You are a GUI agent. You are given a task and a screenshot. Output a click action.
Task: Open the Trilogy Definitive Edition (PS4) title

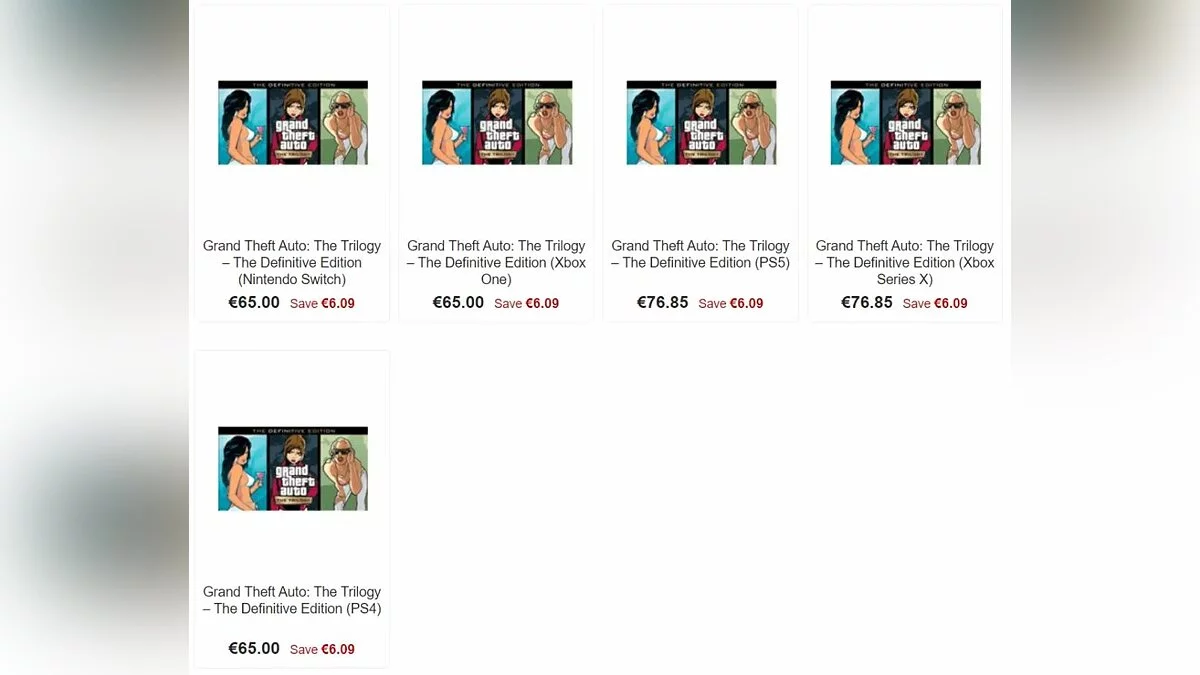(292, 600)
